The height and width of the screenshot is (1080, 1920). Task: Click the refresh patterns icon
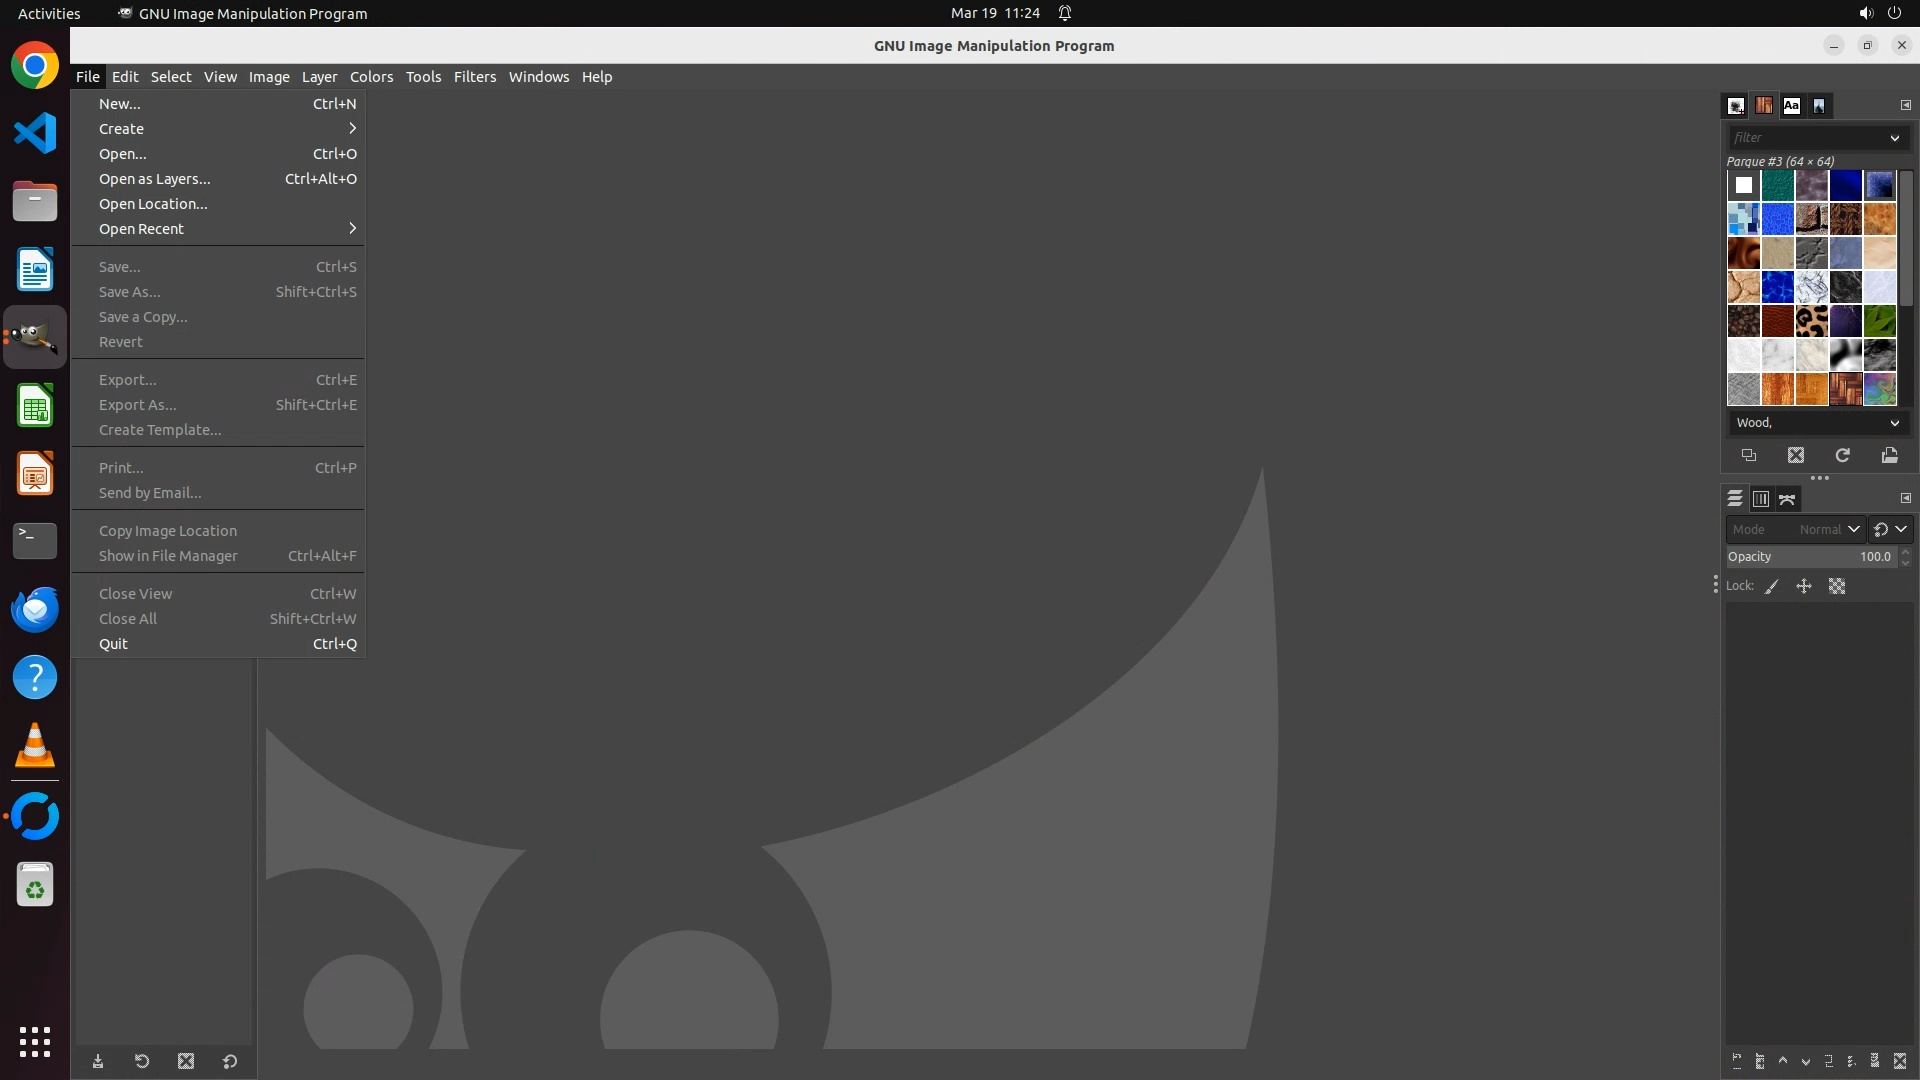pyautogui.click(x=1842, y=455)
